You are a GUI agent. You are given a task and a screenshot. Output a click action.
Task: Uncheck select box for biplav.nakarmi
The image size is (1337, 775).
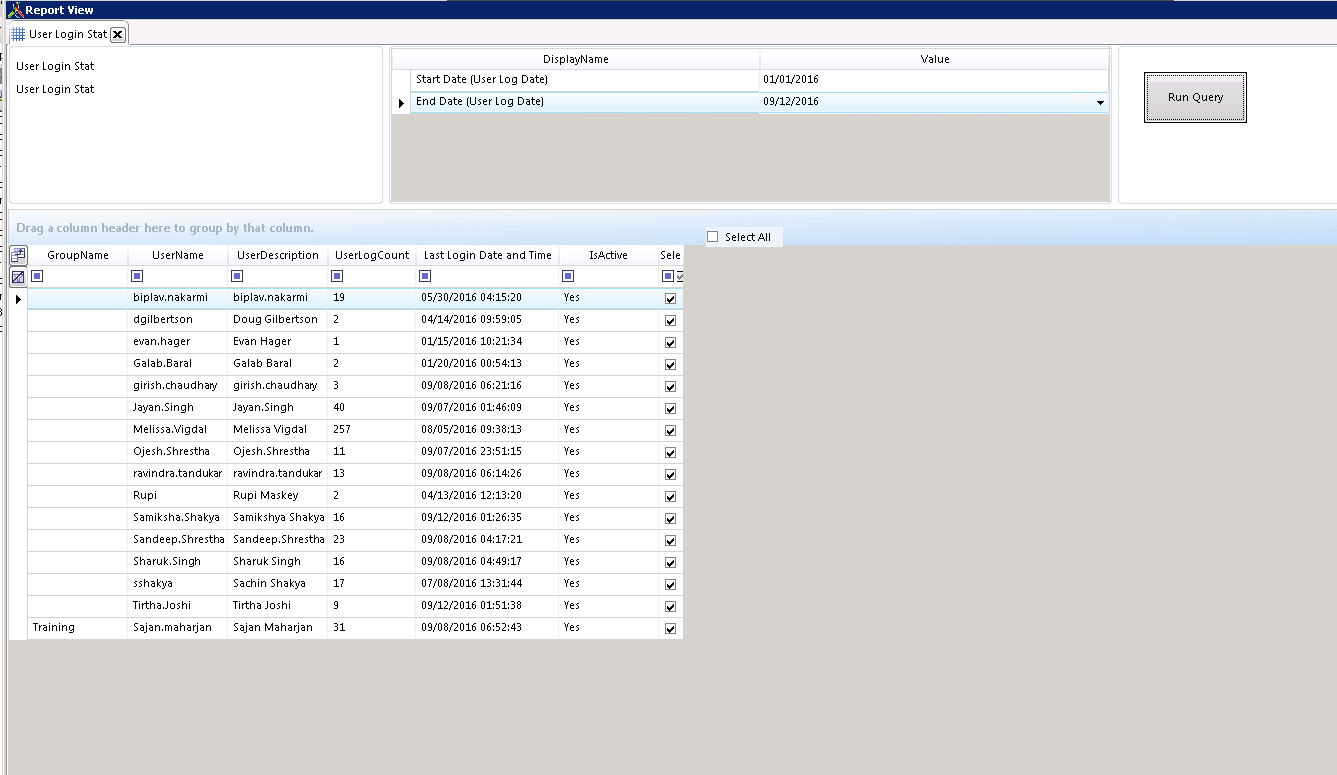tap(670, 299)
